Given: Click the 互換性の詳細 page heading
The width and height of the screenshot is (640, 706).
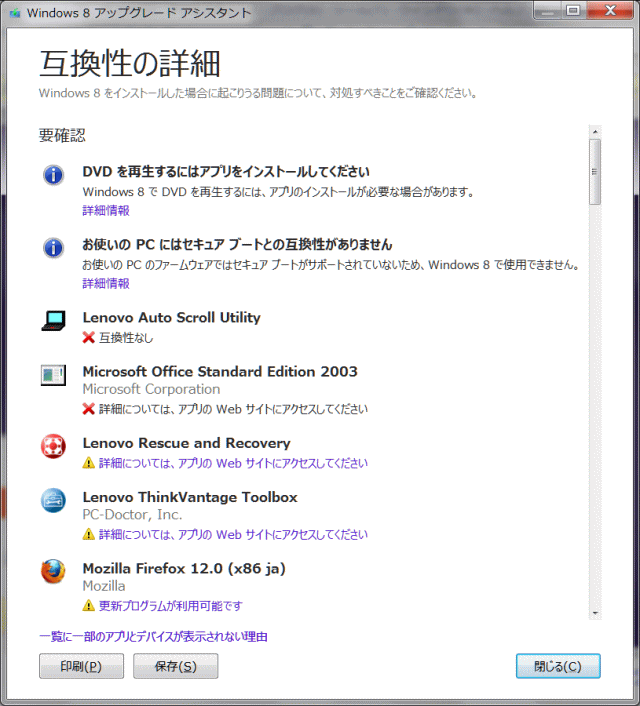Looking at the screenshot, I should click(130, 63).
